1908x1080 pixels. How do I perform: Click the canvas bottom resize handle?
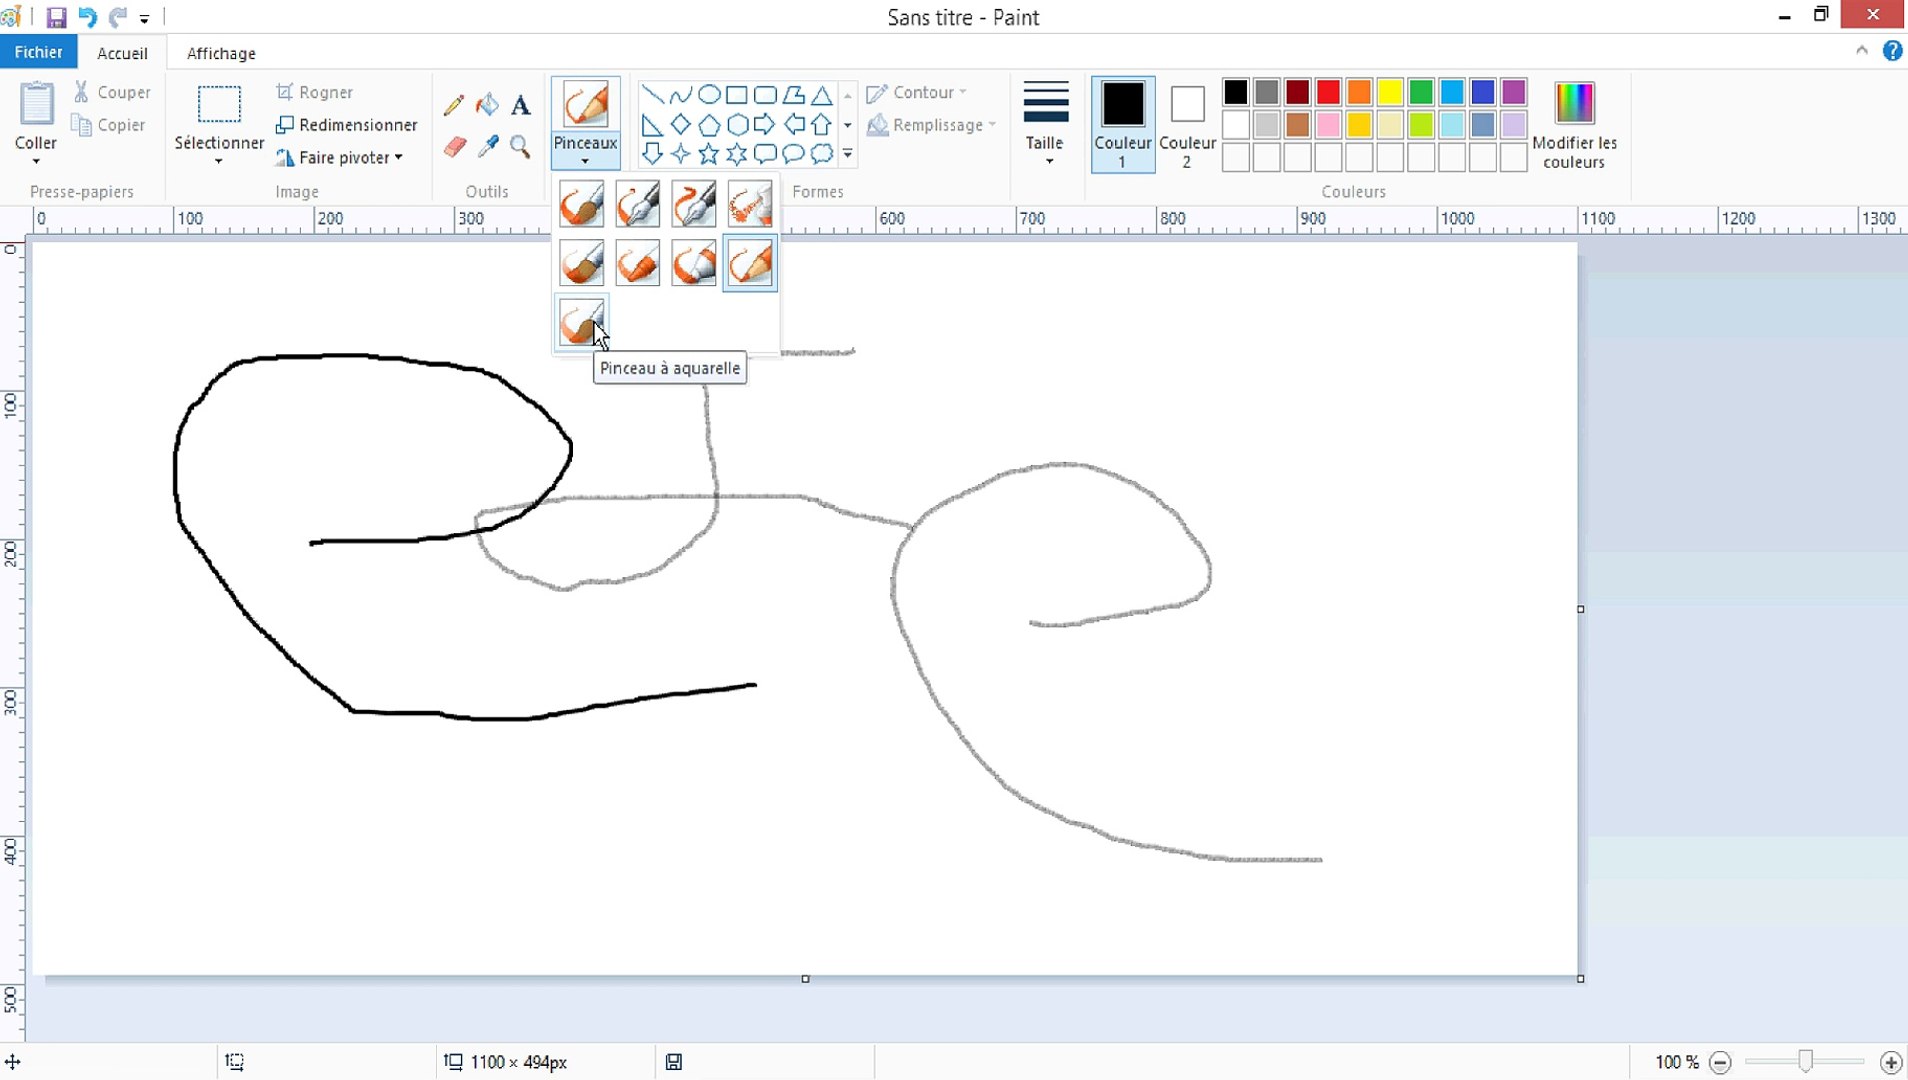tap(805, 979)
